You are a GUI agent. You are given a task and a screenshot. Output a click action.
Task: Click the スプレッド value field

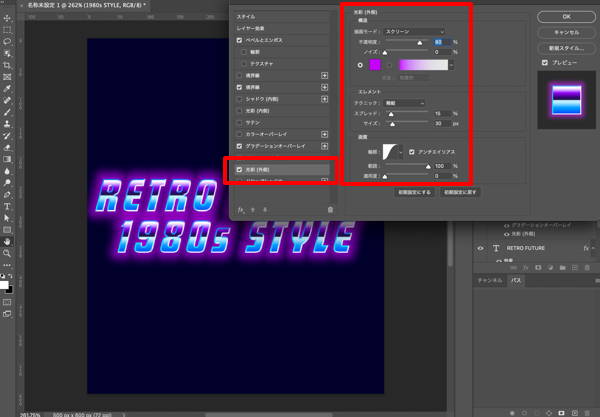pyautogui.click(x=442, y=114)
